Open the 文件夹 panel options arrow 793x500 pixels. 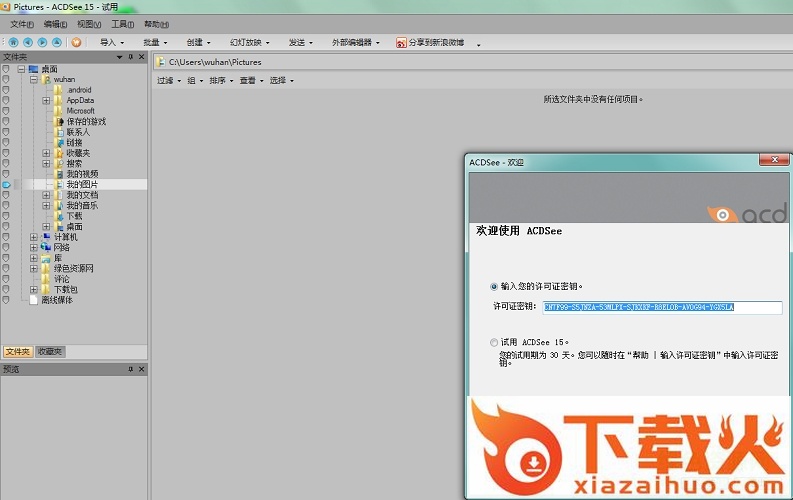coord(119,57)
